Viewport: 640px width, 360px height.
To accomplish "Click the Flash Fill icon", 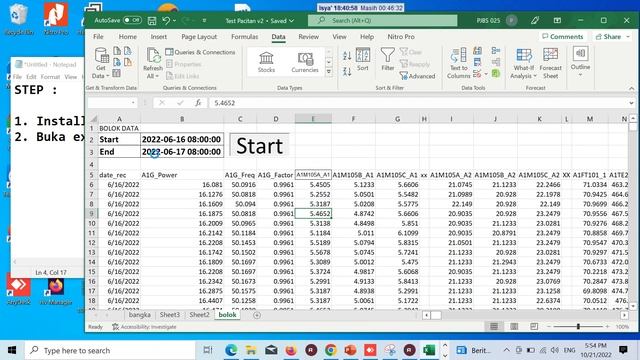I will pyautogui.click(x=477, y=51).
